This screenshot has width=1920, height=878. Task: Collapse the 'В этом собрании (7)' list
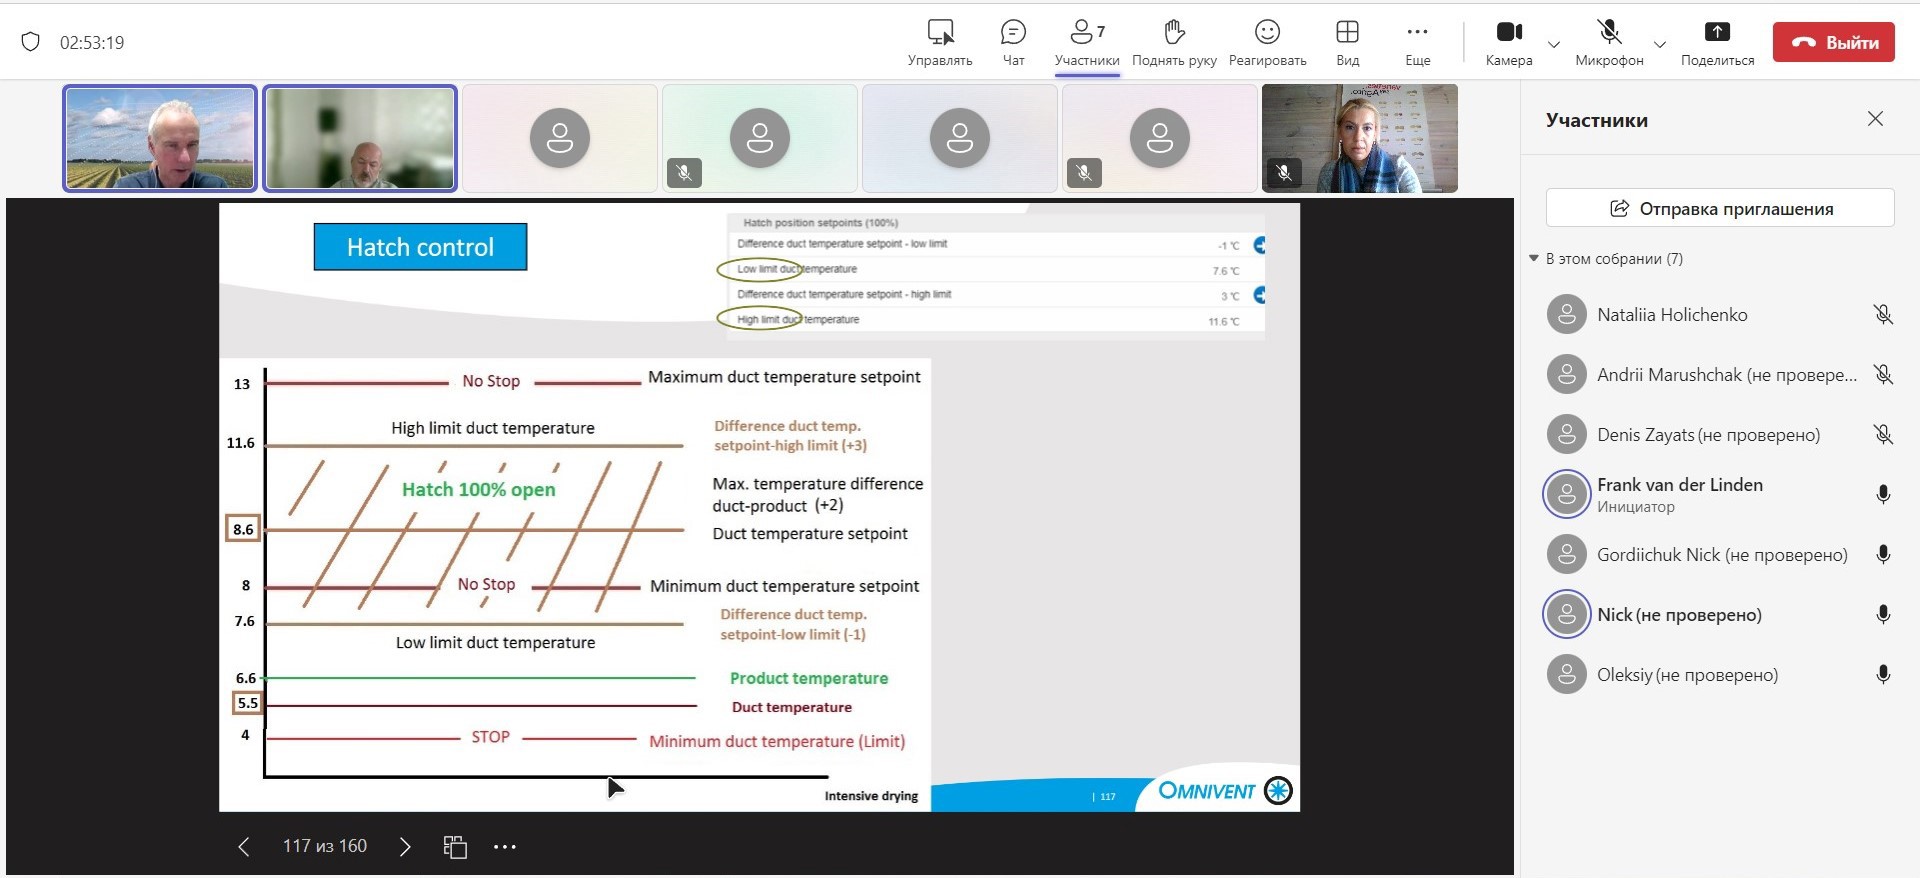(x=1534, y=259)
